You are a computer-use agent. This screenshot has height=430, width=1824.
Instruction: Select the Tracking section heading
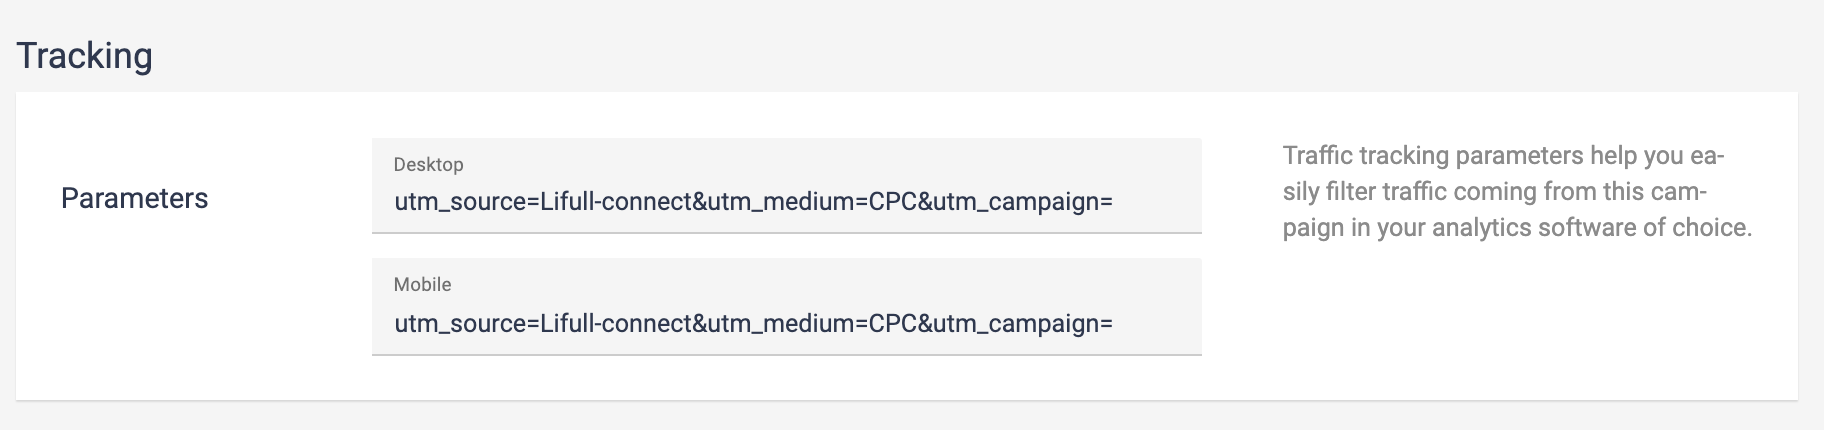tap(85, 56)
